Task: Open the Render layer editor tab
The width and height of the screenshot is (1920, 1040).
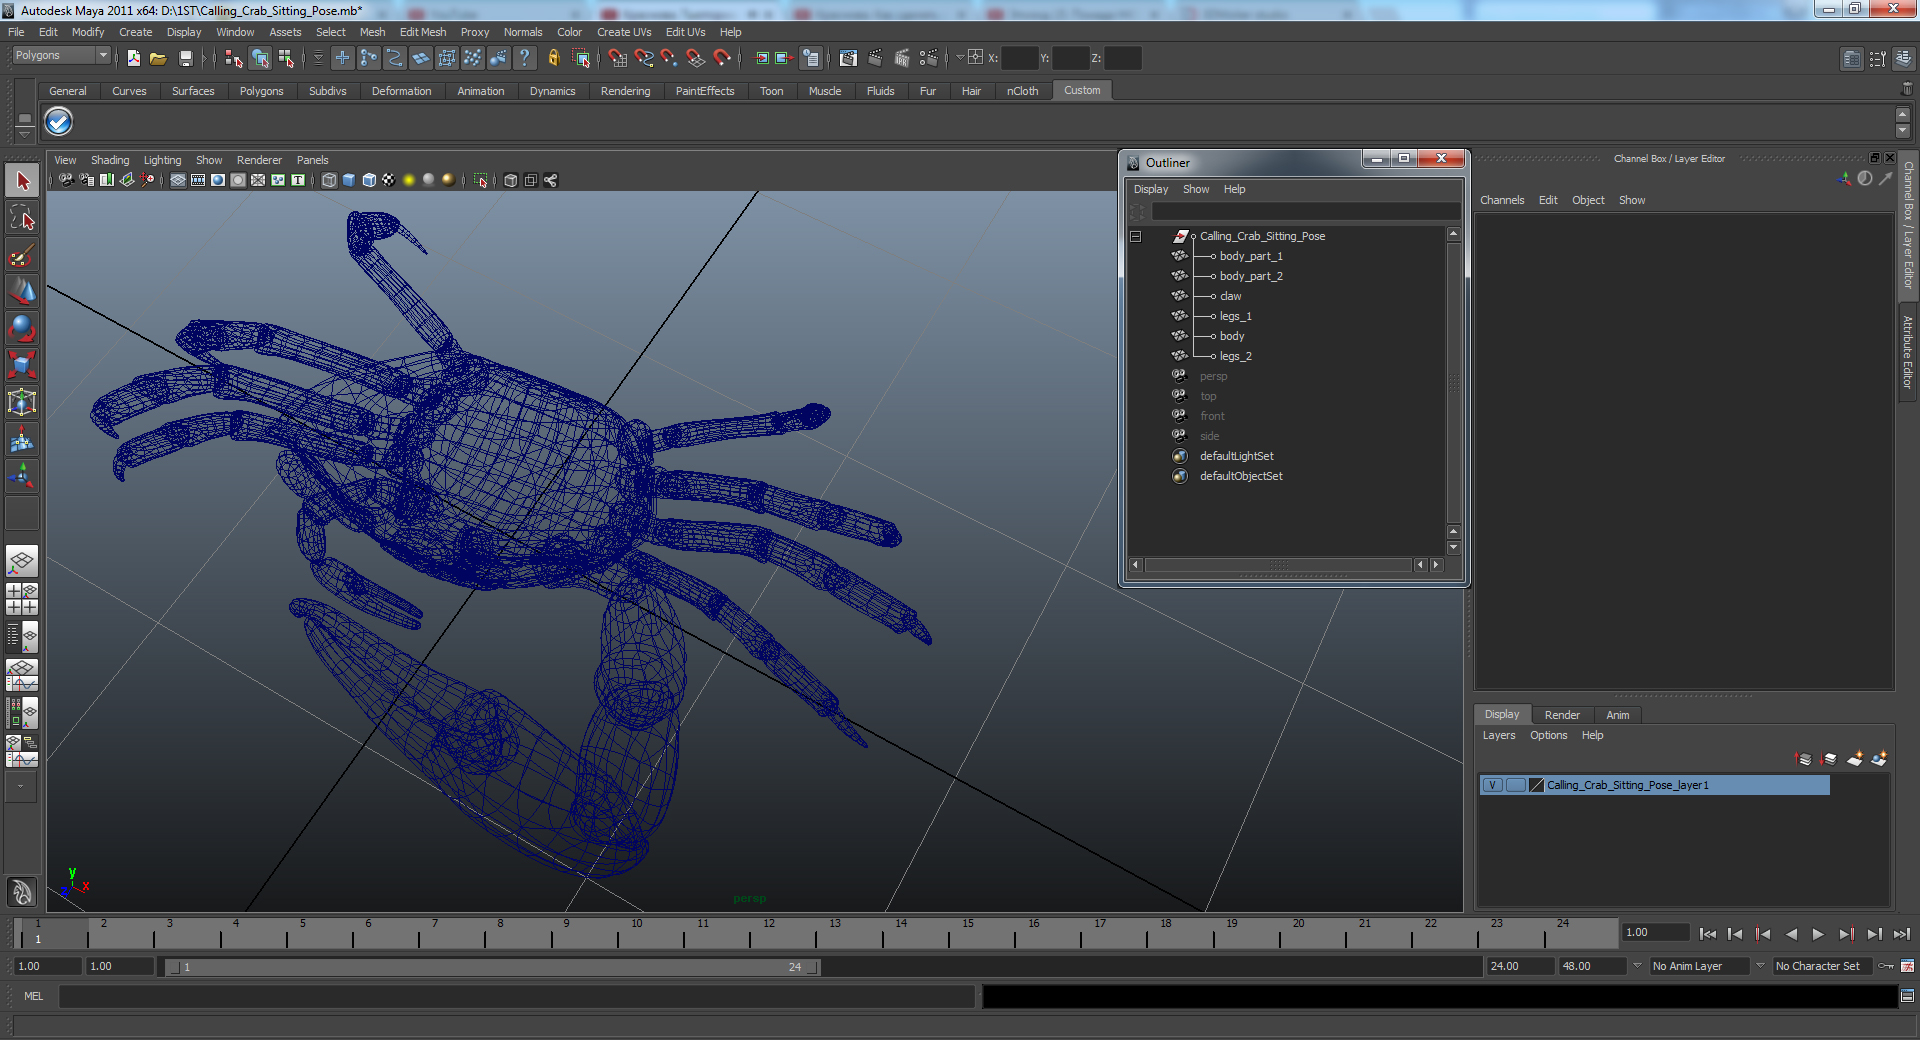Action: coord(1562,715)
